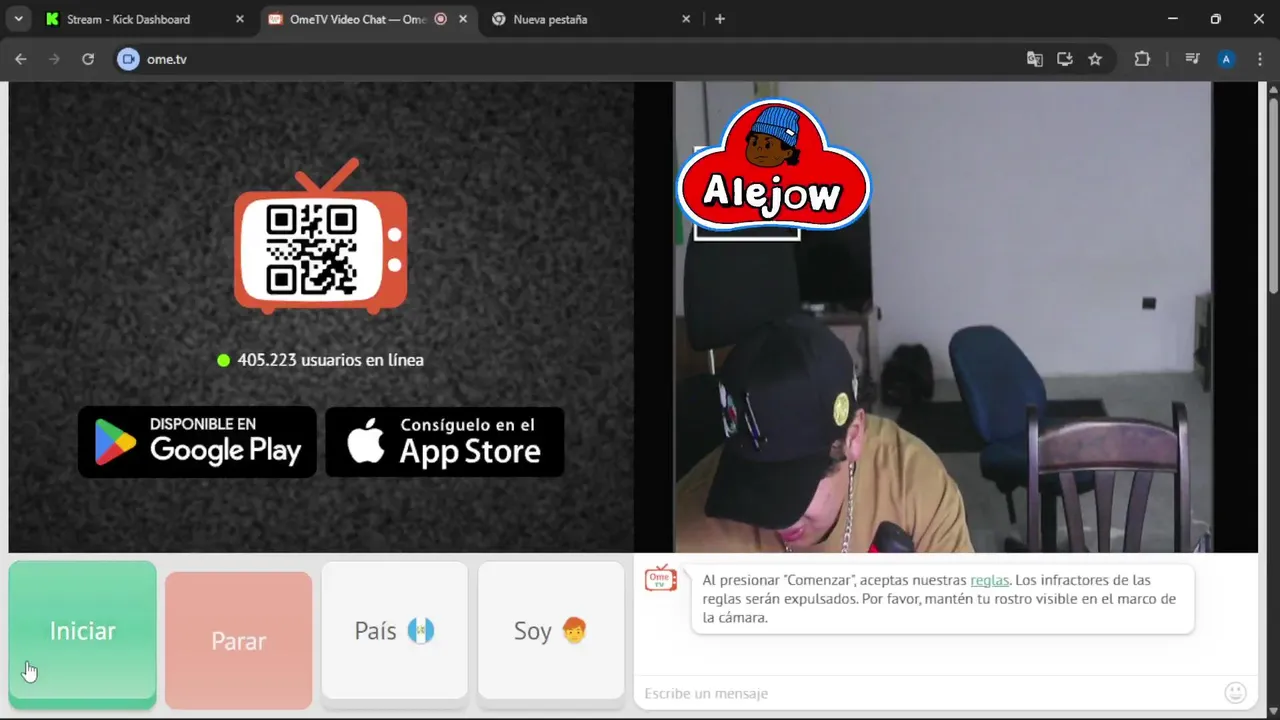1280x720 pixels.
Task: Open the País country selector
Action: click(394, 630)
